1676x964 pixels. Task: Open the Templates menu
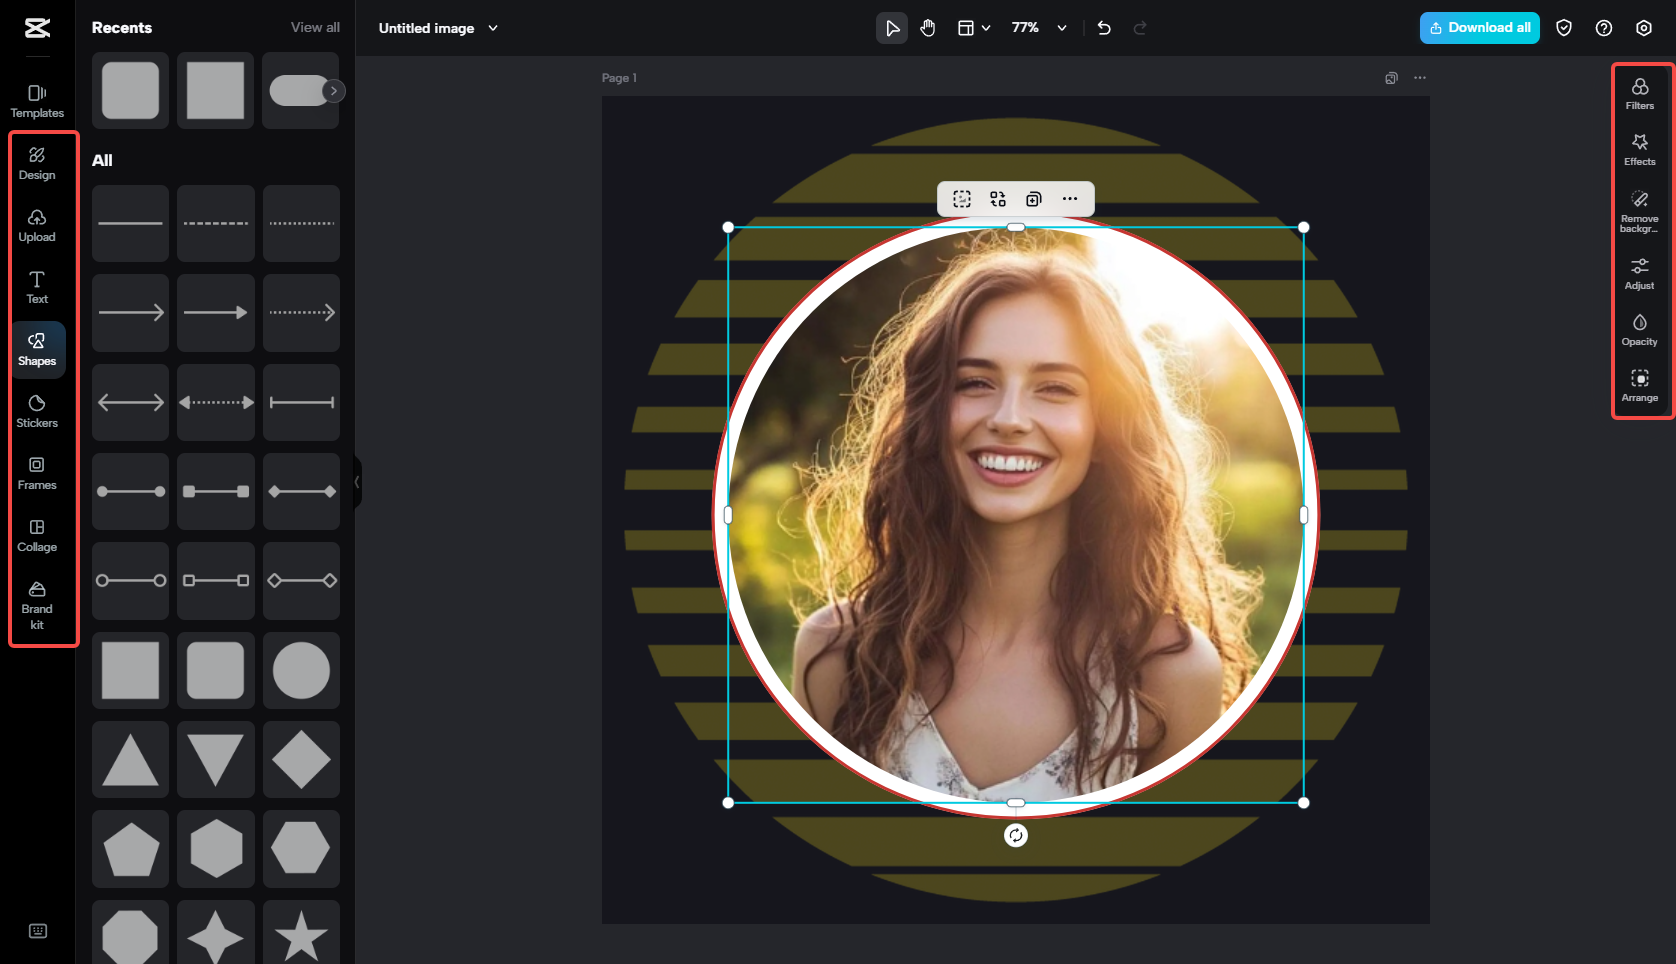coord(37,99)
